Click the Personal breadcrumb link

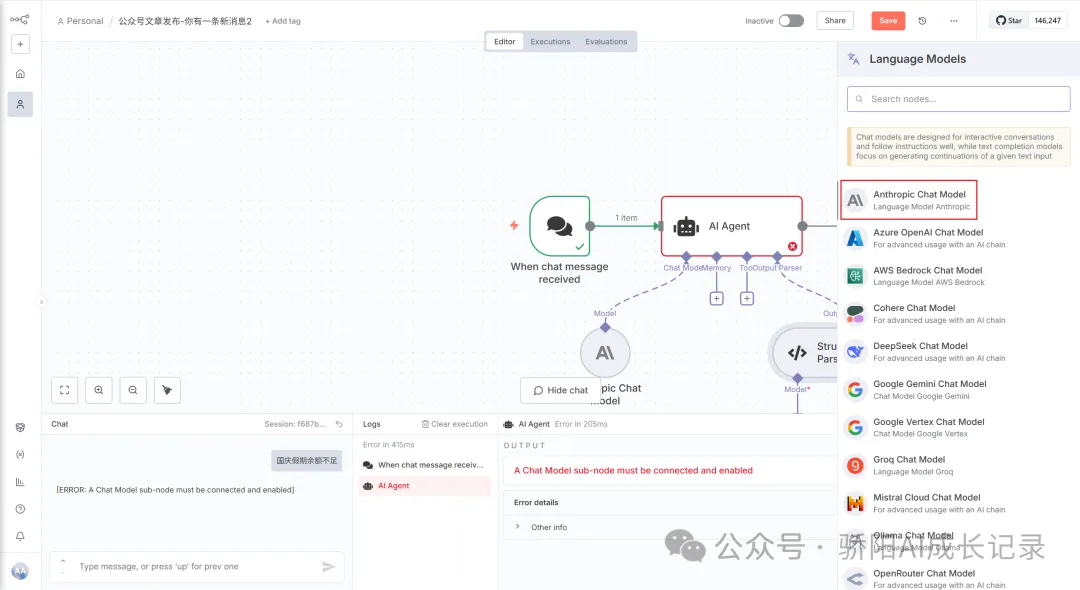point(80,21)
